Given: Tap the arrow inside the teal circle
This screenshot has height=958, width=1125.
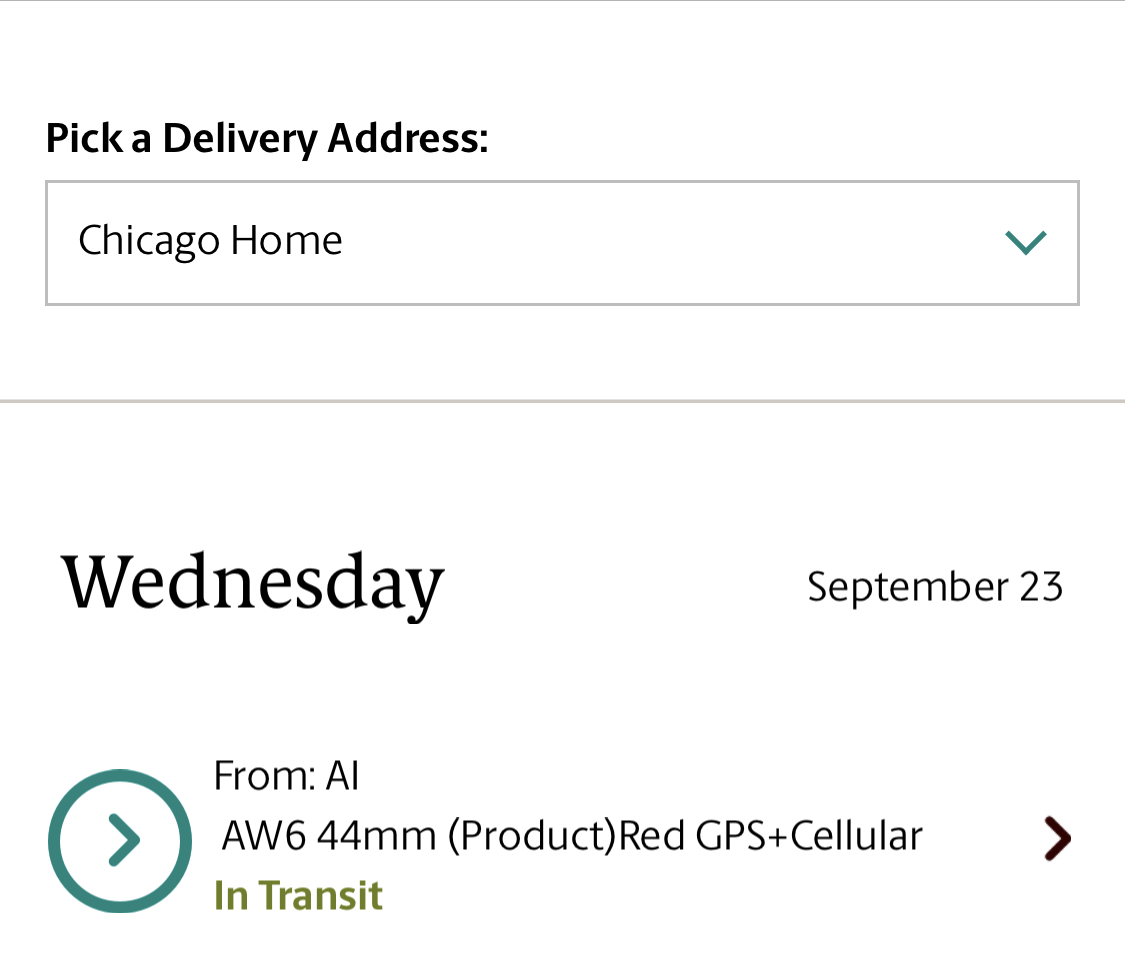Looking at the screenshot, I should point(123,840).
